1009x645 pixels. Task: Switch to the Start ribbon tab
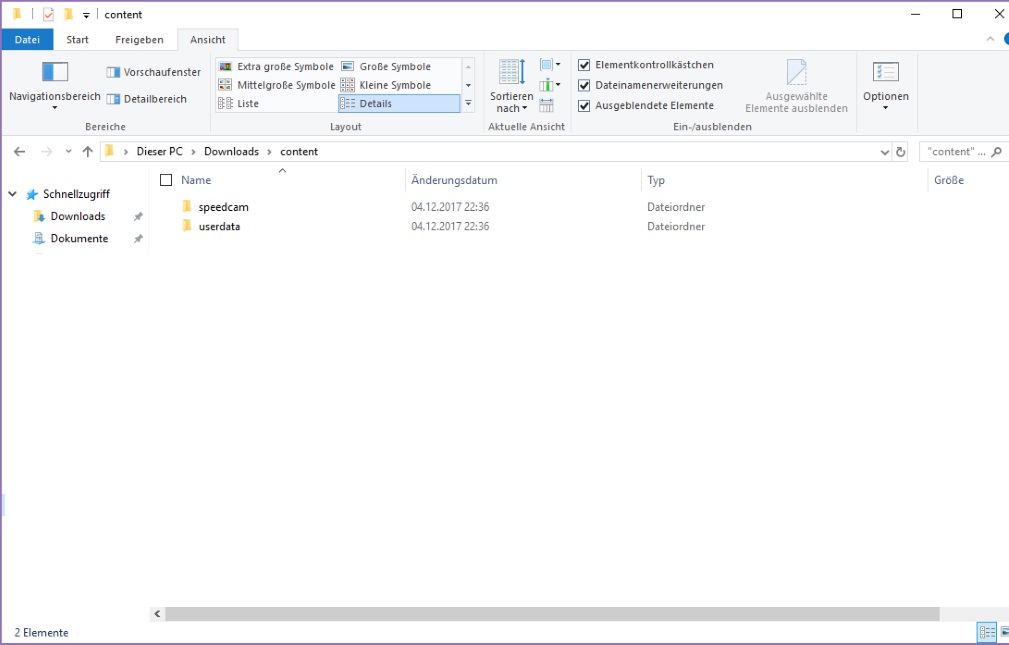[77, 39]
